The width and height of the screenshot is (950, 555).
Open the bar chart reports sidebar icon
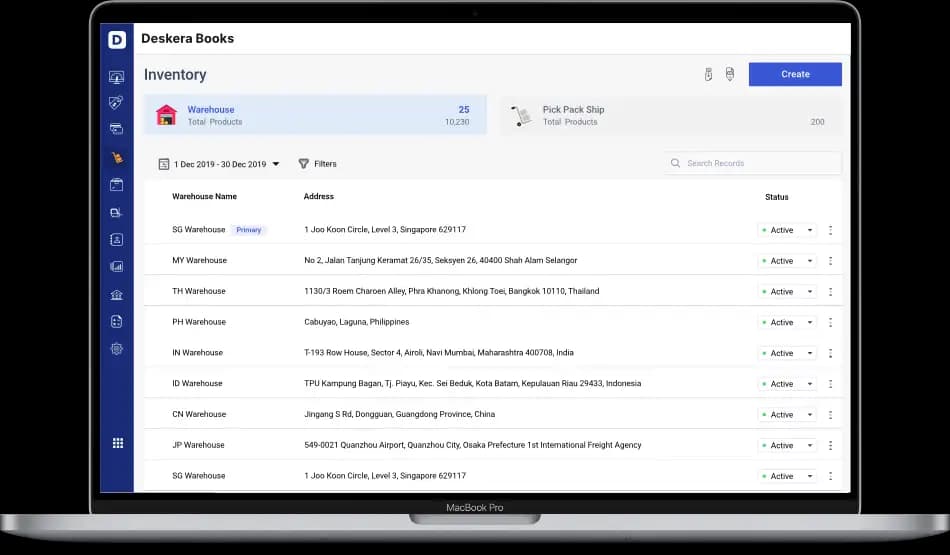(116, 267)
